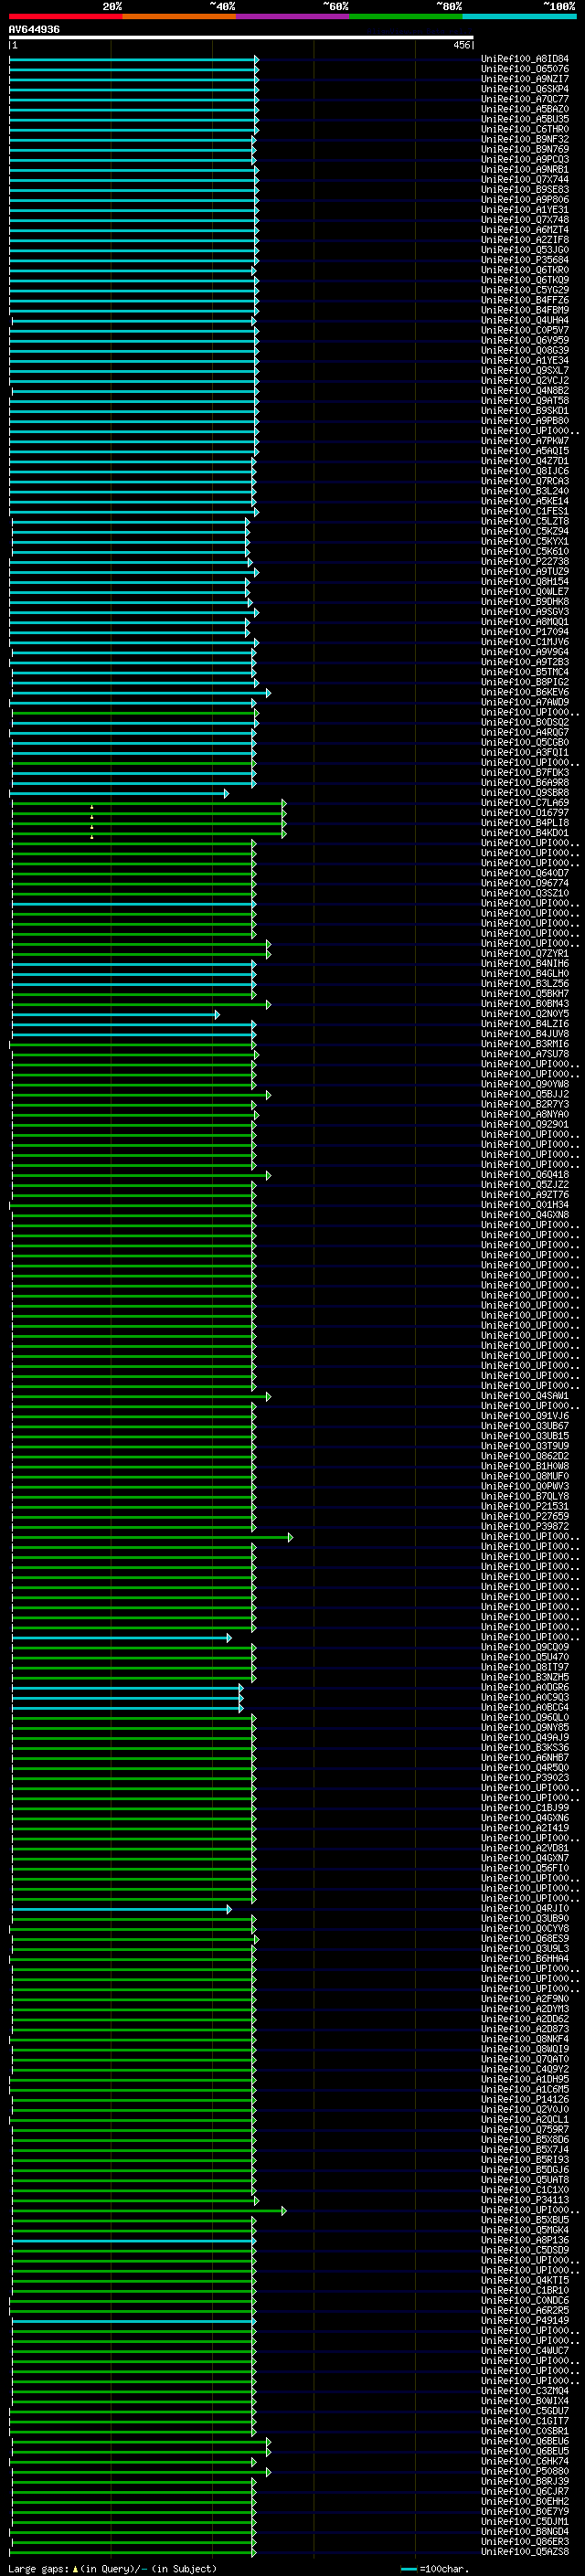Screen dimensions: 585x2576
Task: Click the label UniRef100_Q4UHA4
Action: (x=525, y=320)
